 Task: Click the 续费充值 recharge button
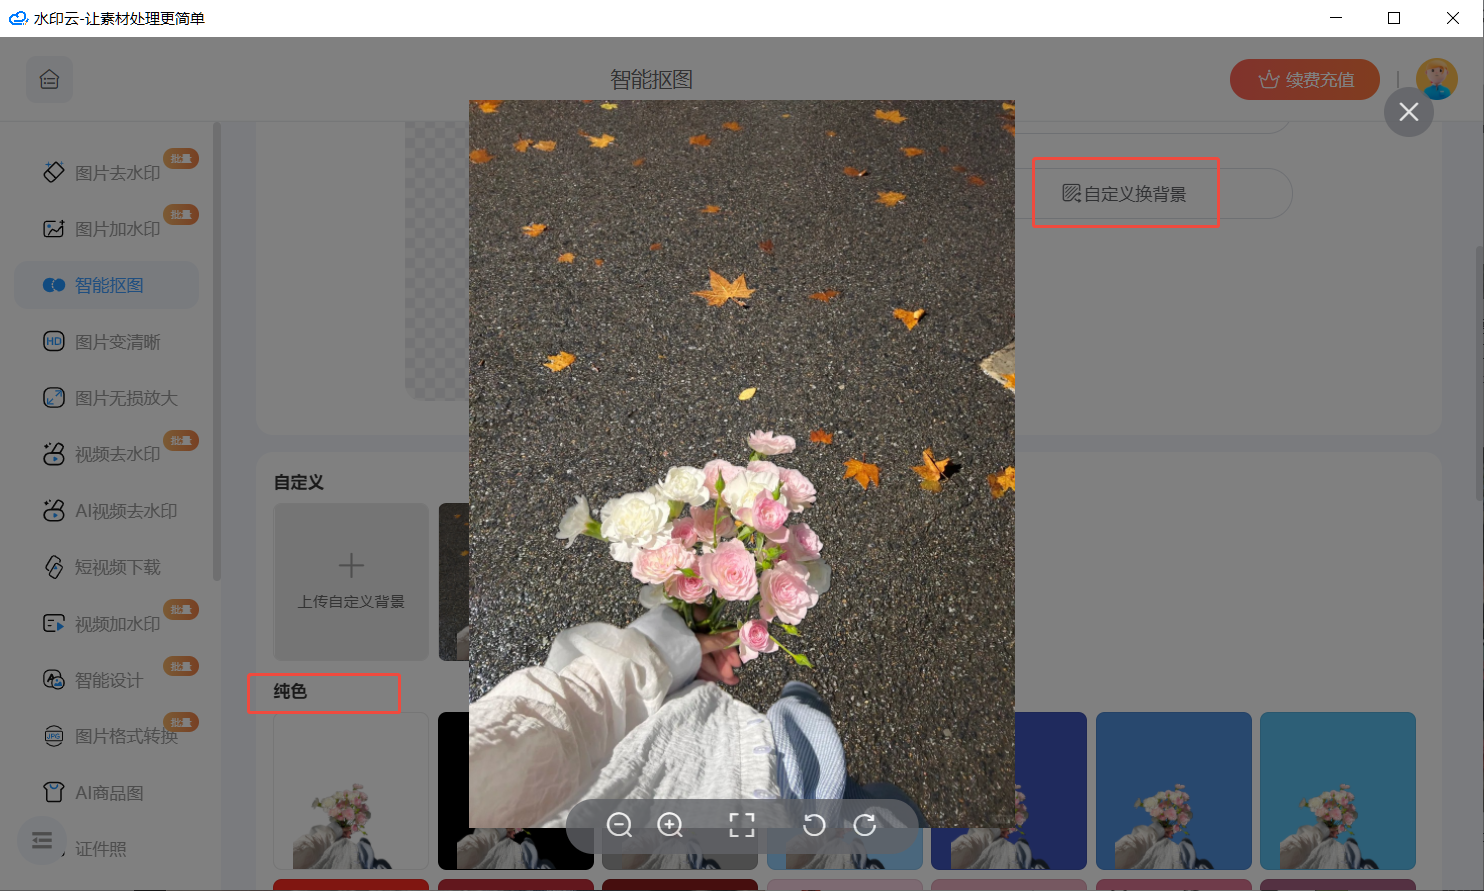(1303, 78)
